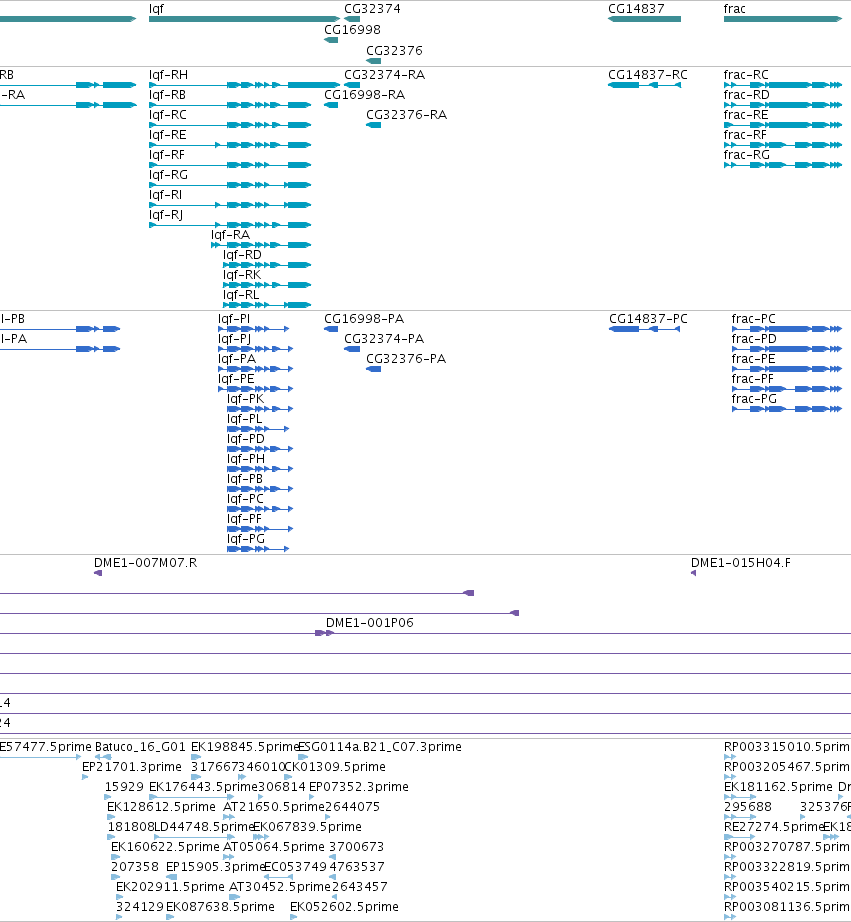Select transcript lqf-RJ
Viewport: 851px width, 922px height.
166,215
